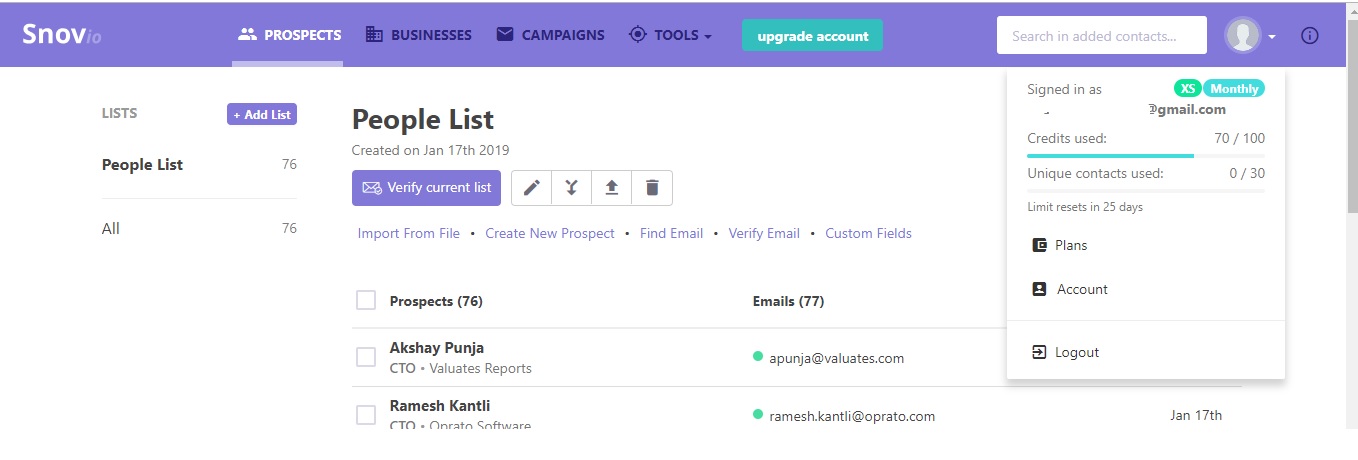Click the merge lists arrow icon
The height and width of the screenshot is (460, 1358).
[571, 188]
